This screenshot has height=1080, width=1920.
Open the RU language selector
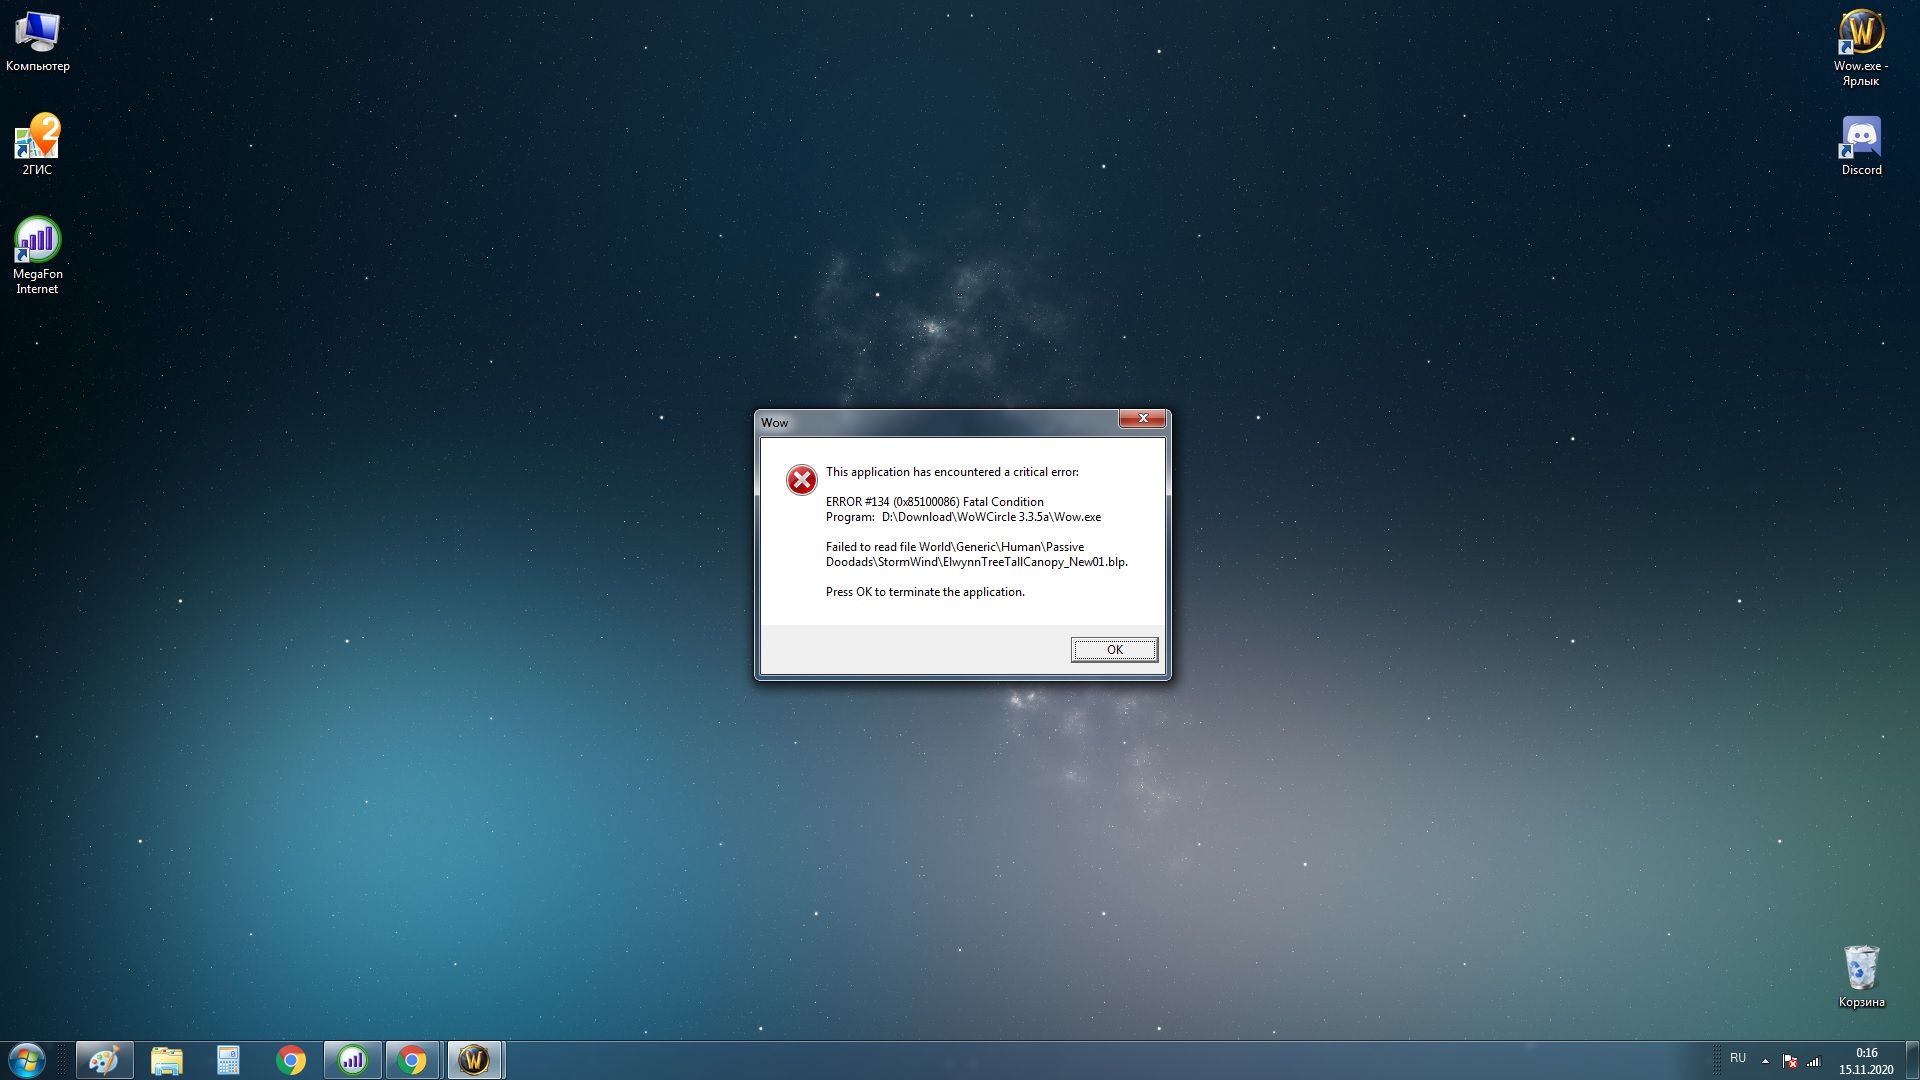[1738, 1058]
